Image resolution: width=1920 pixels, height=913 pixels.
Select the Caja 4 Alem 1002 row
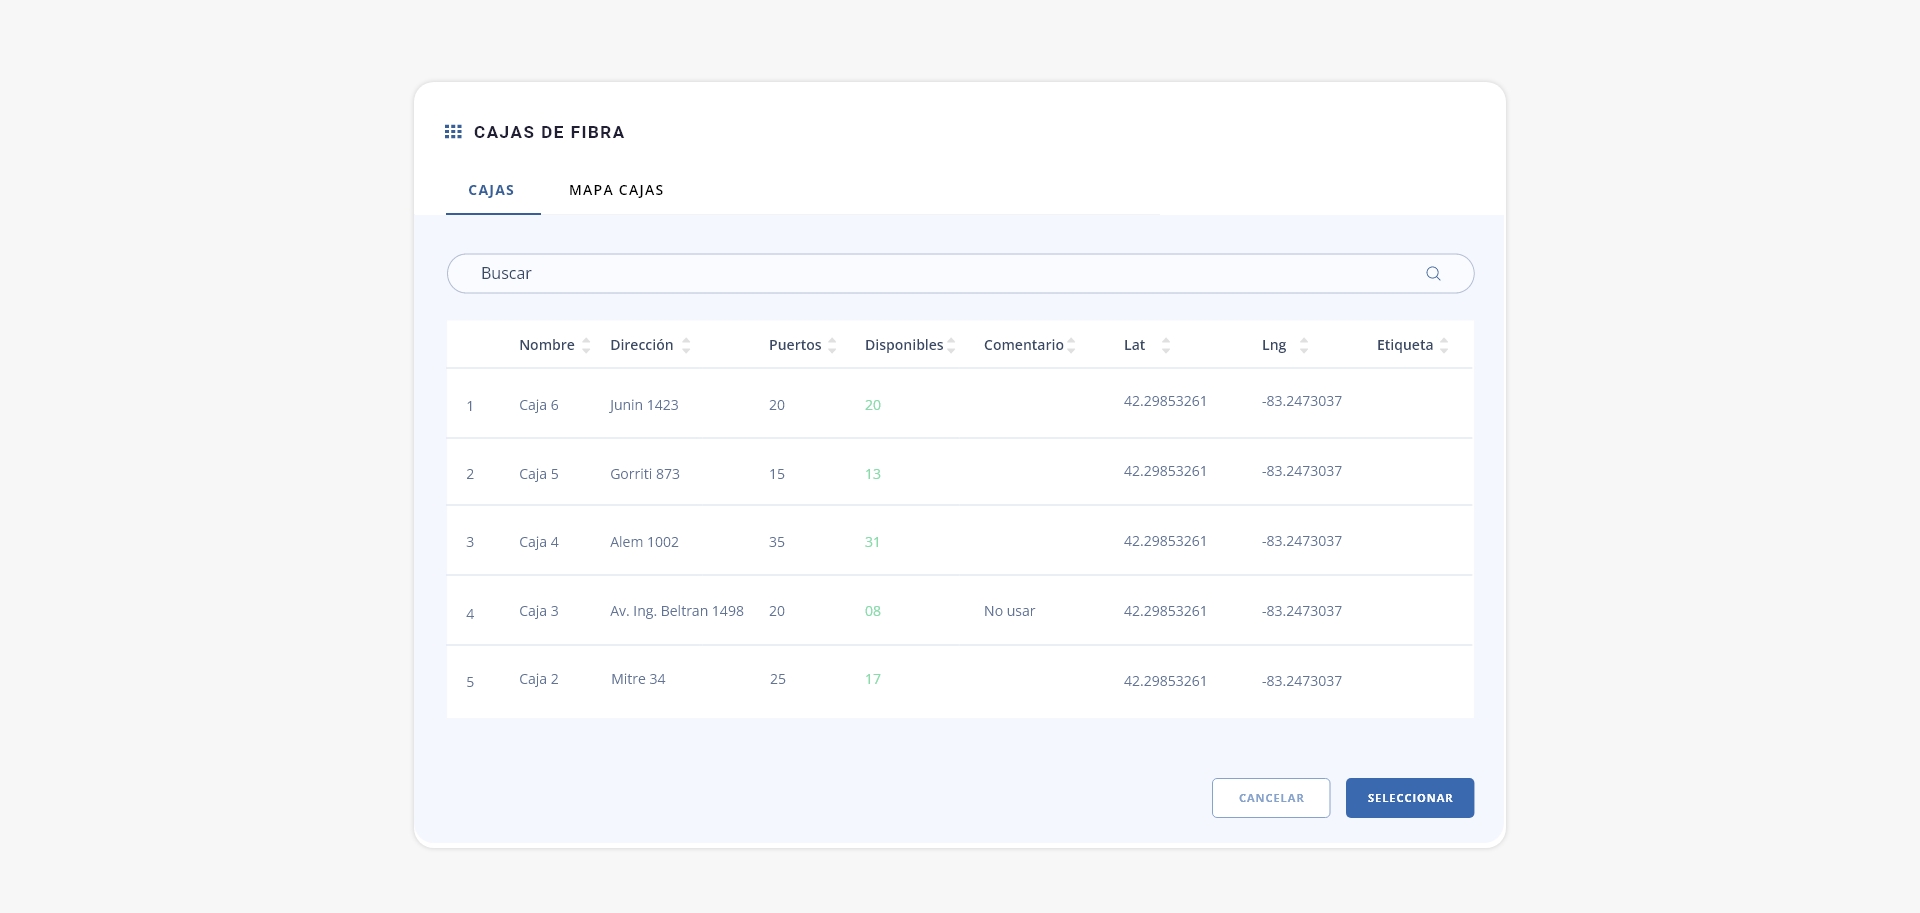click(x=960, y=541)
